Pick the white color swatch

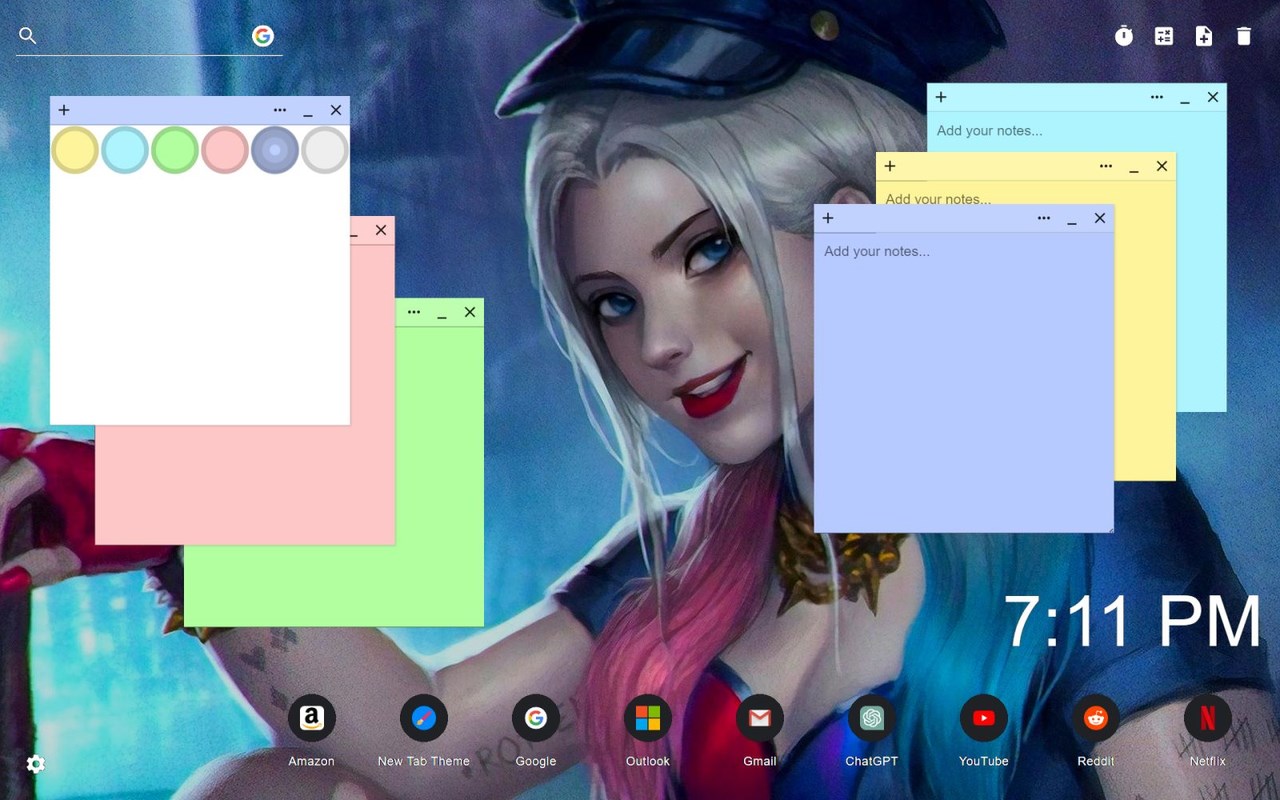(325, 150)
